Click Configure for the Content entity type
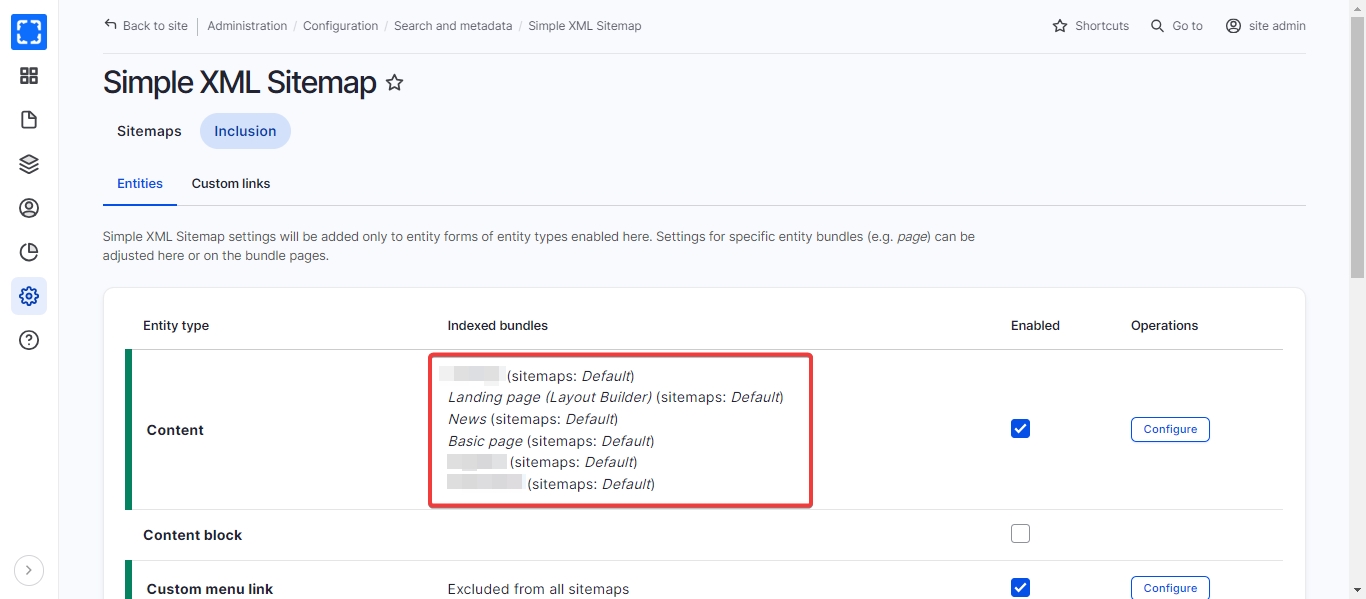This screenshot has width=1366, height=599. pos(1170,429)
